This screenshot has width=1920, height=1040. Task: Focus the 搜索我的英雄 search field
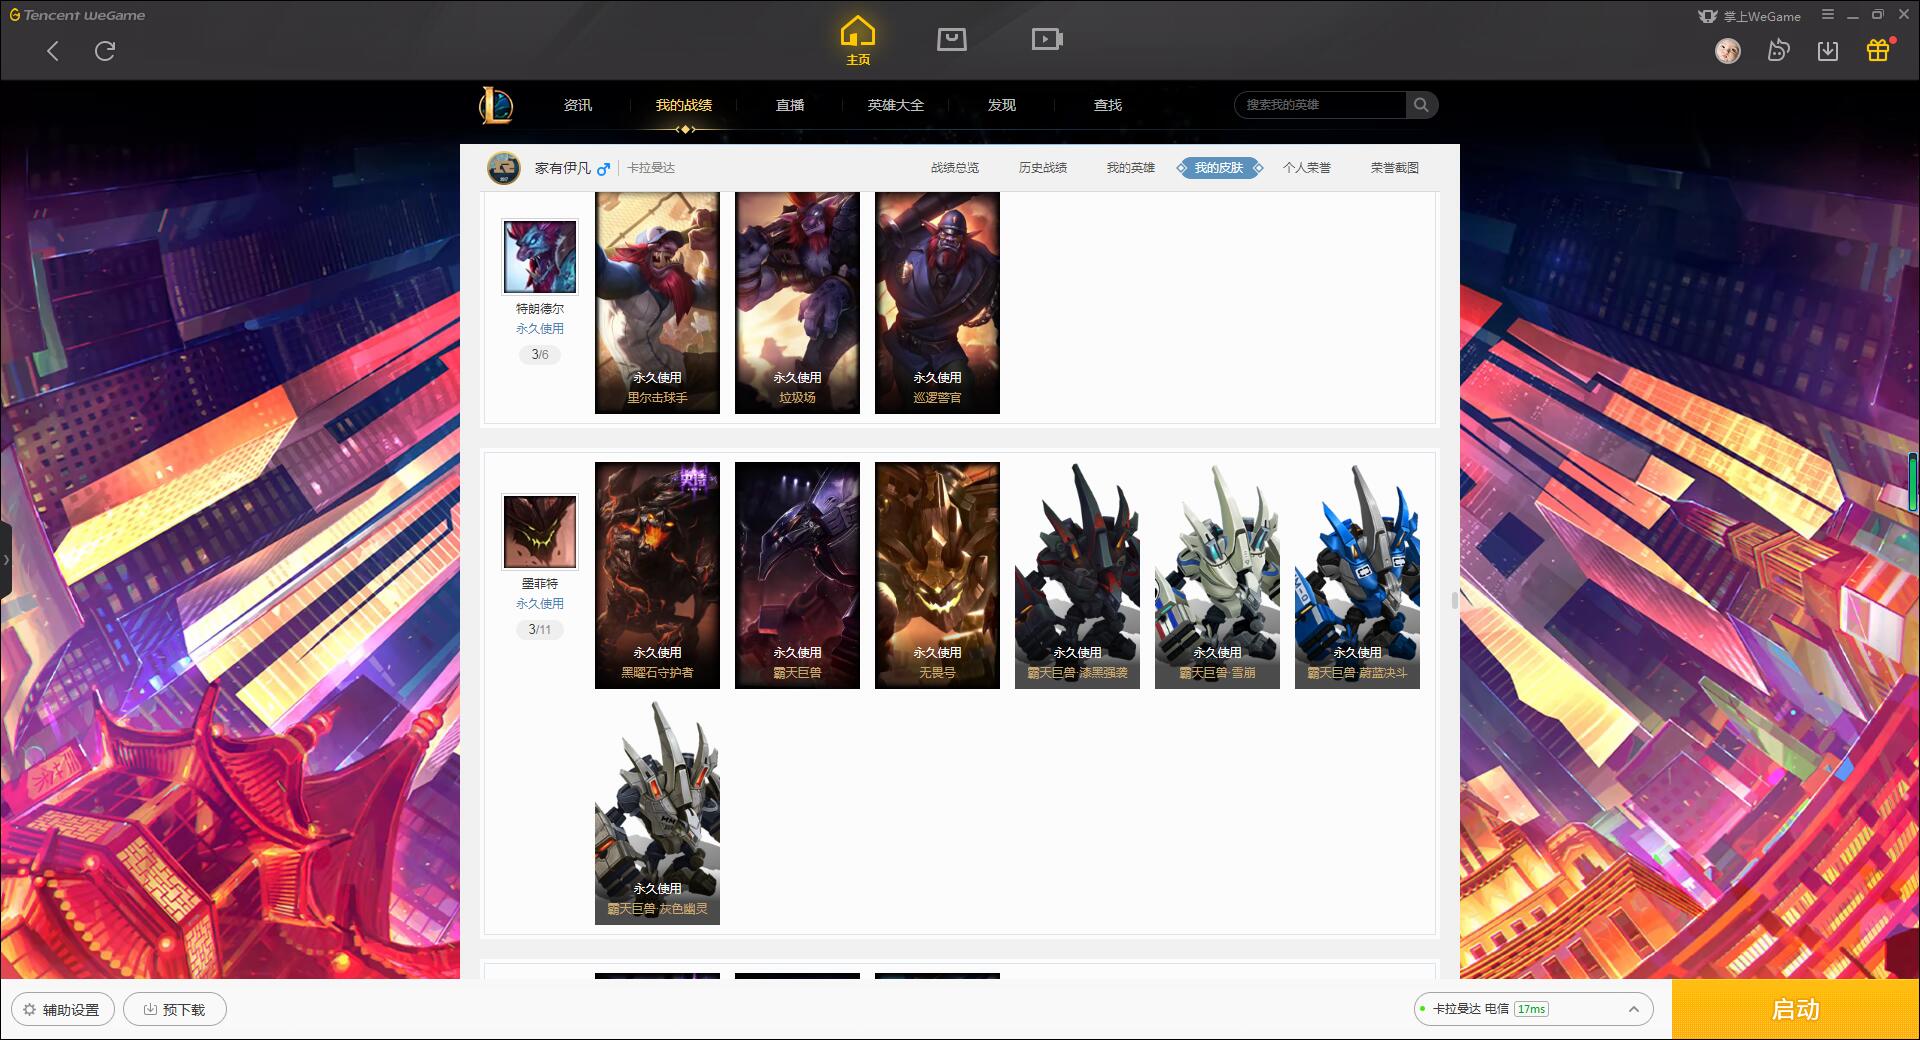[x=1320, y=105]
